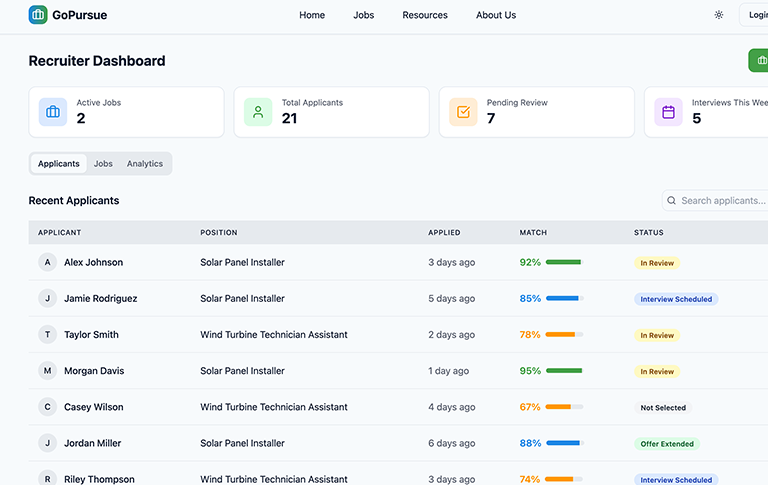Viewport: 768px width, 485px height.
Task: Click the Total Applicants count 21
Action: [289, 118]
